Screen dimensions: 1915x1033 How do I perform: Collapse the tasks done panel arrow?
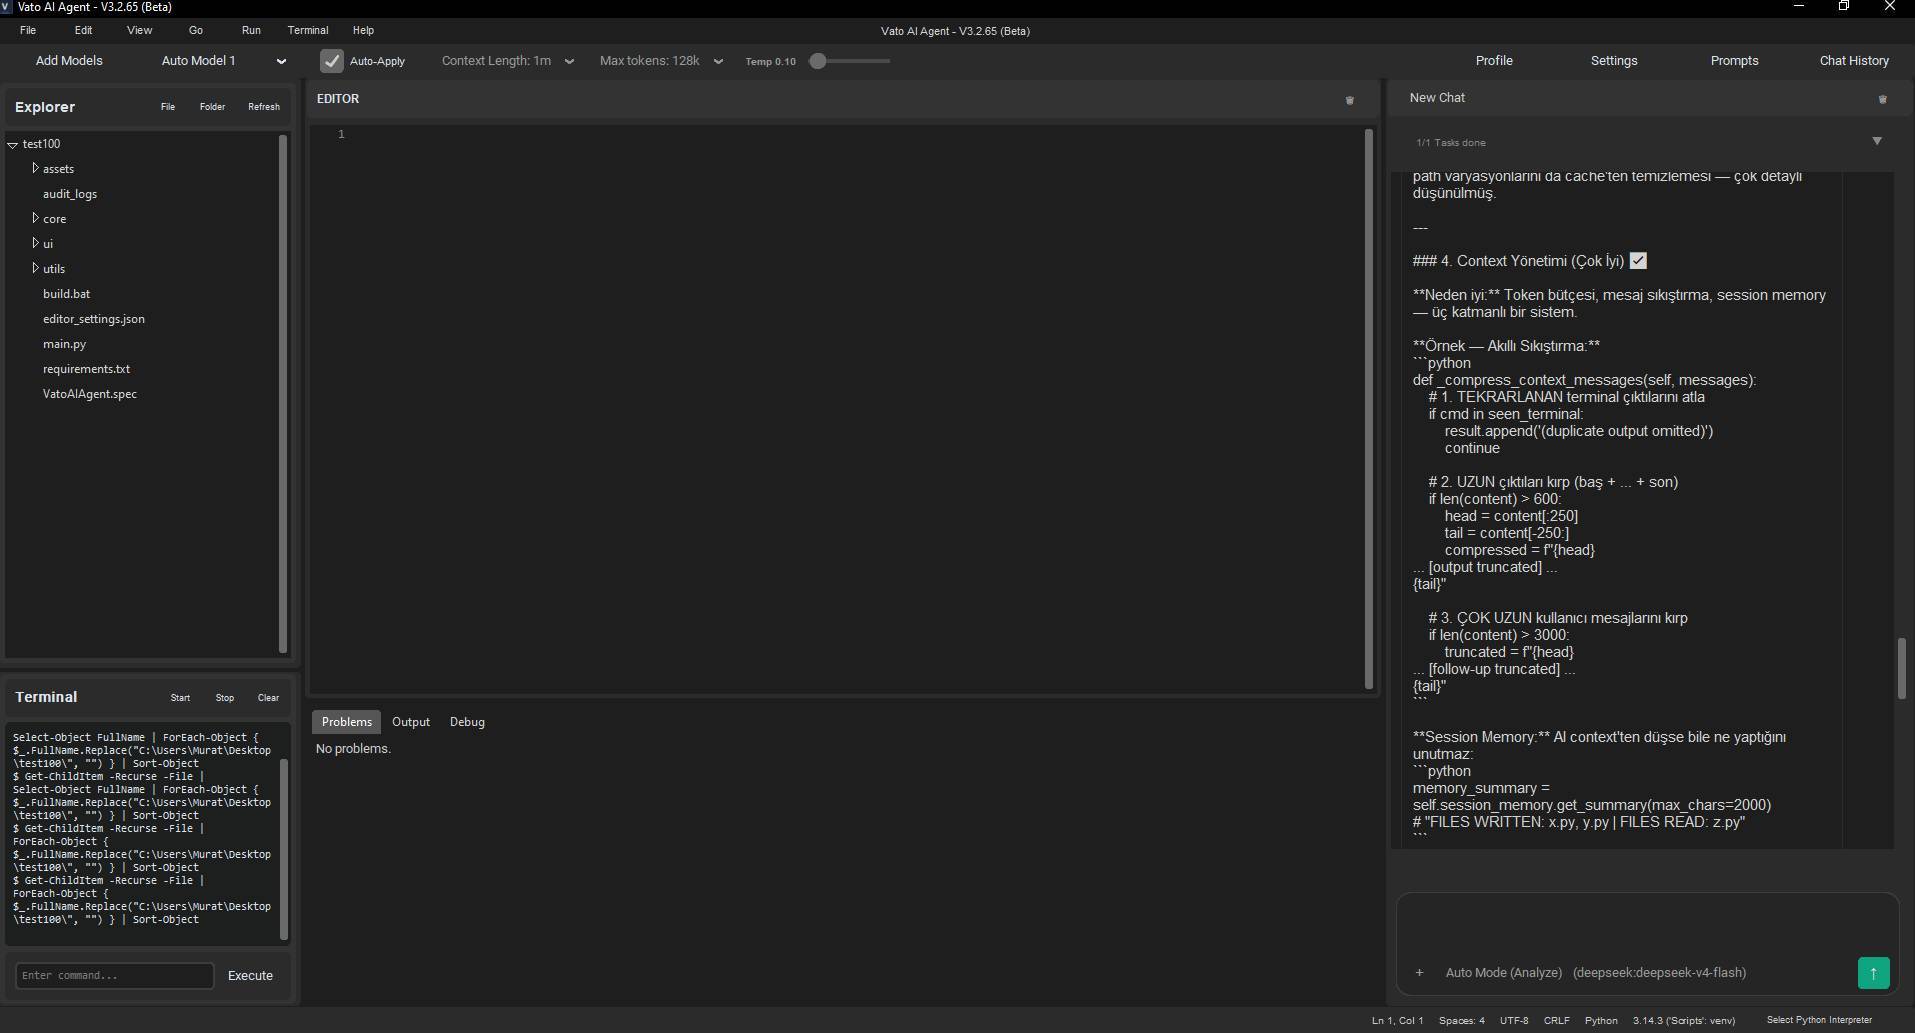tap(1877, 141)
